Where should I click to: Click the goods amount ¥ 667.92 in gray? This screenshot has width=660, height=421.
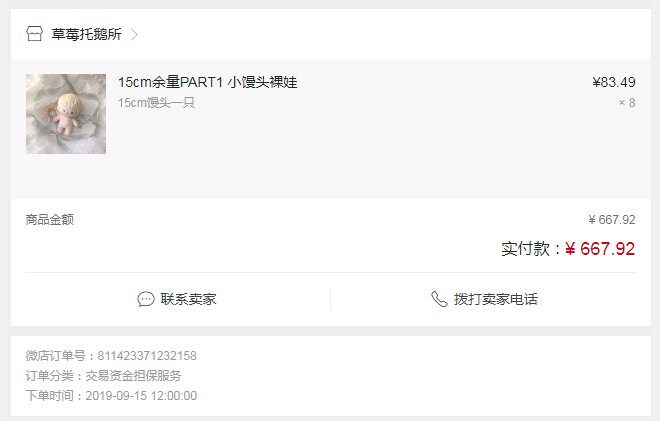click(x=612, y=219)
